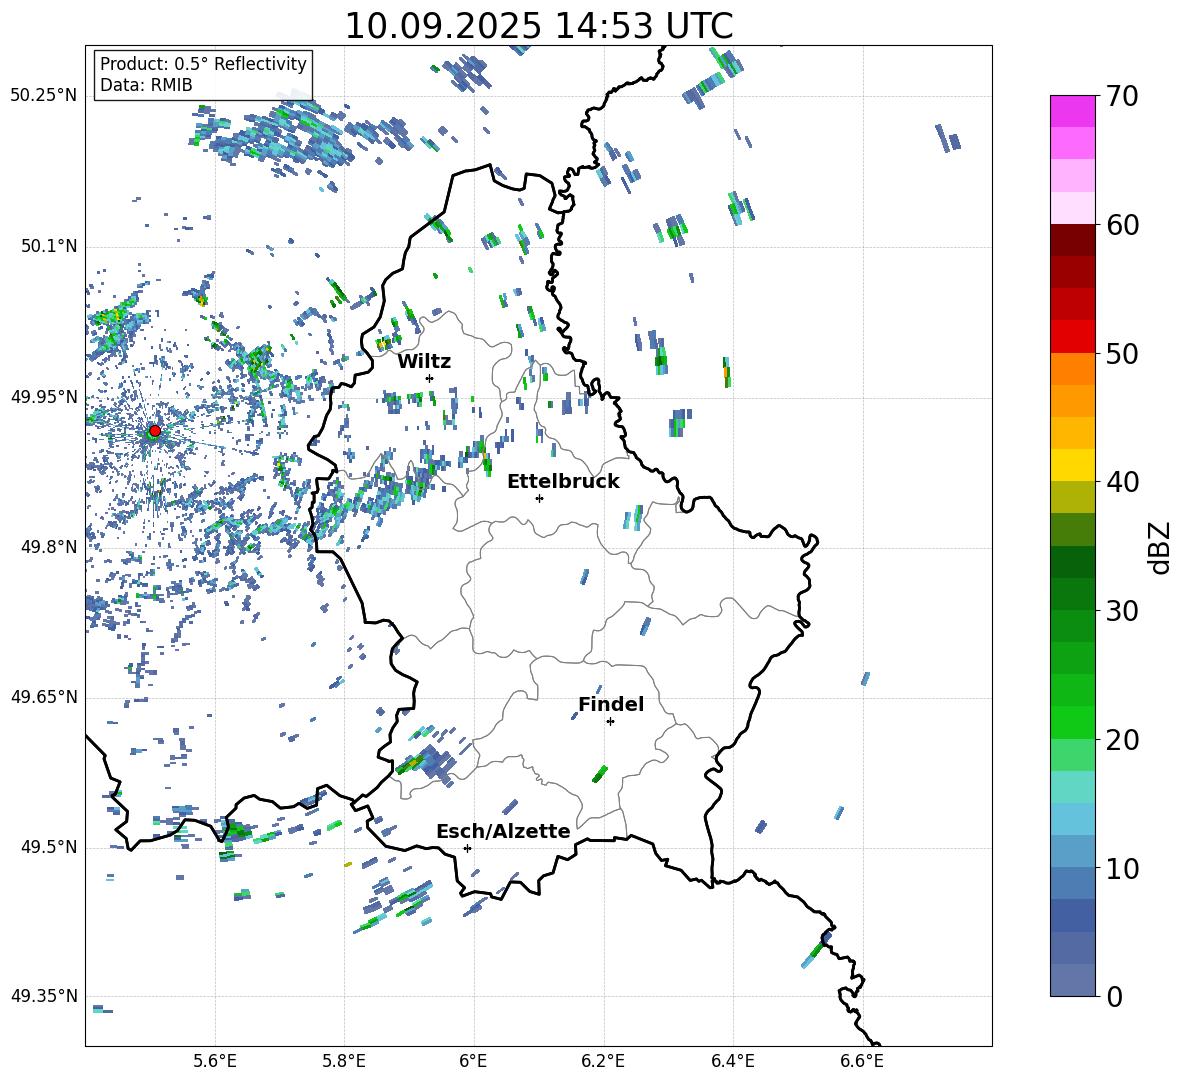
Task: Click the red radar site marker
Action: (x=154, y=430)
